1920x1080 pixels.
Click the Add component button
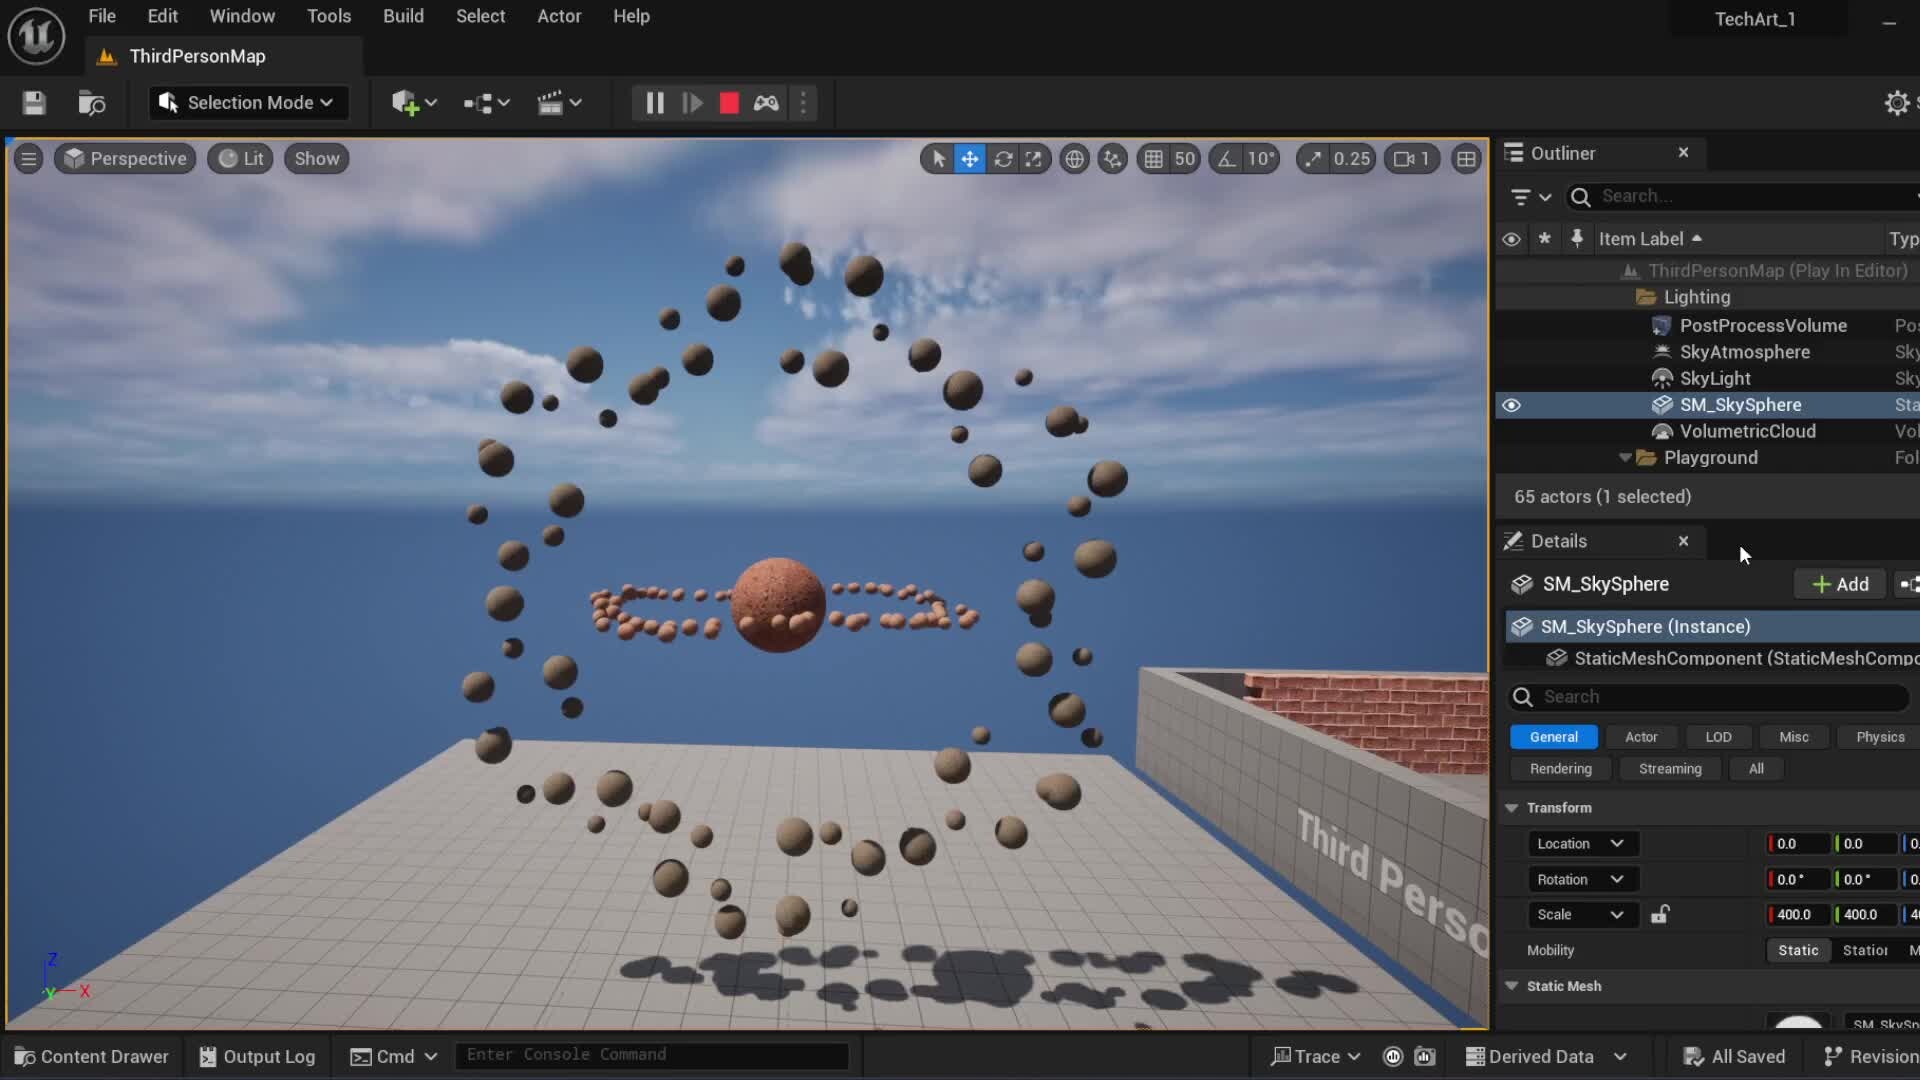(x=1839, y=584)
